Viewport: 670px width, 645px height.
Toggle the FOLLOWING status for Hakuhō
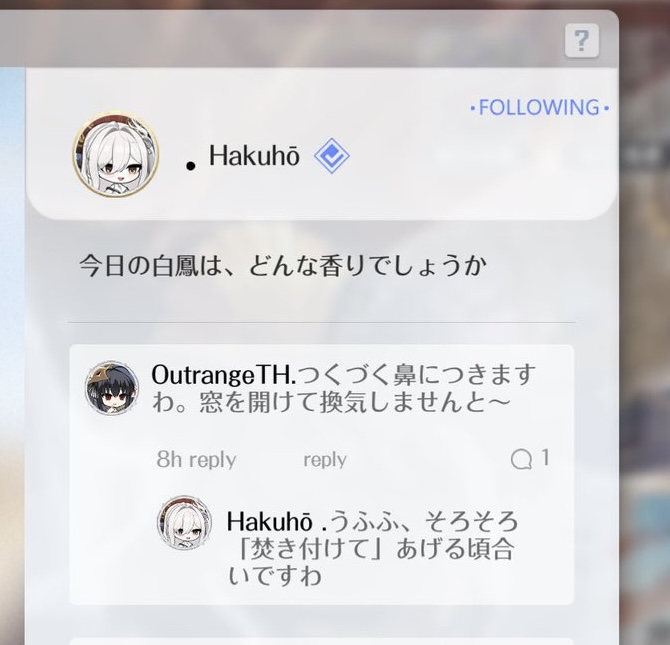click(539, 107)
